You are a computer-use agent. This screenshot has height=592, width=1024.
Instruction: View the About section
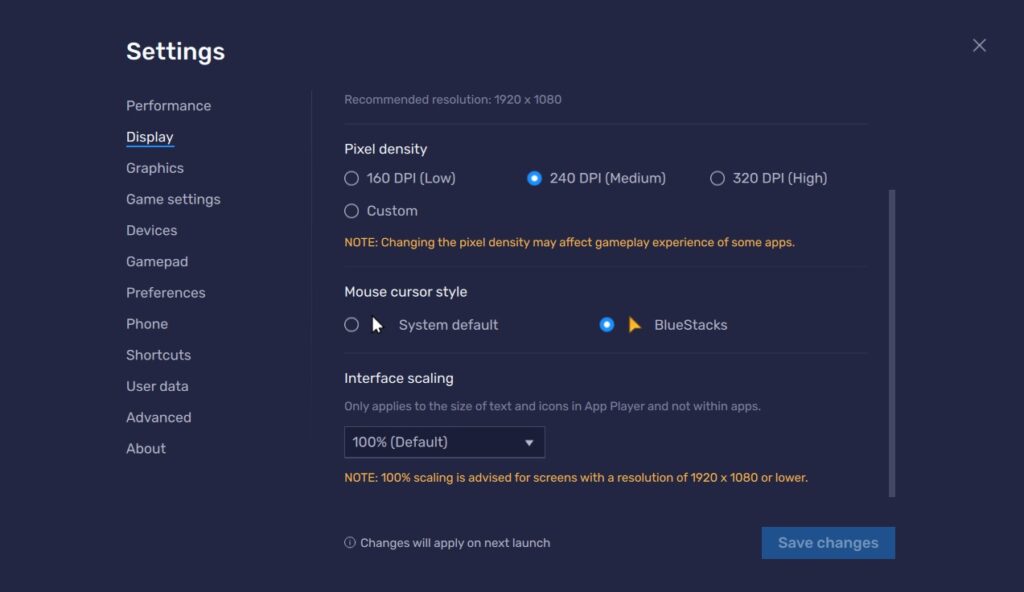[x=146, y=448]
